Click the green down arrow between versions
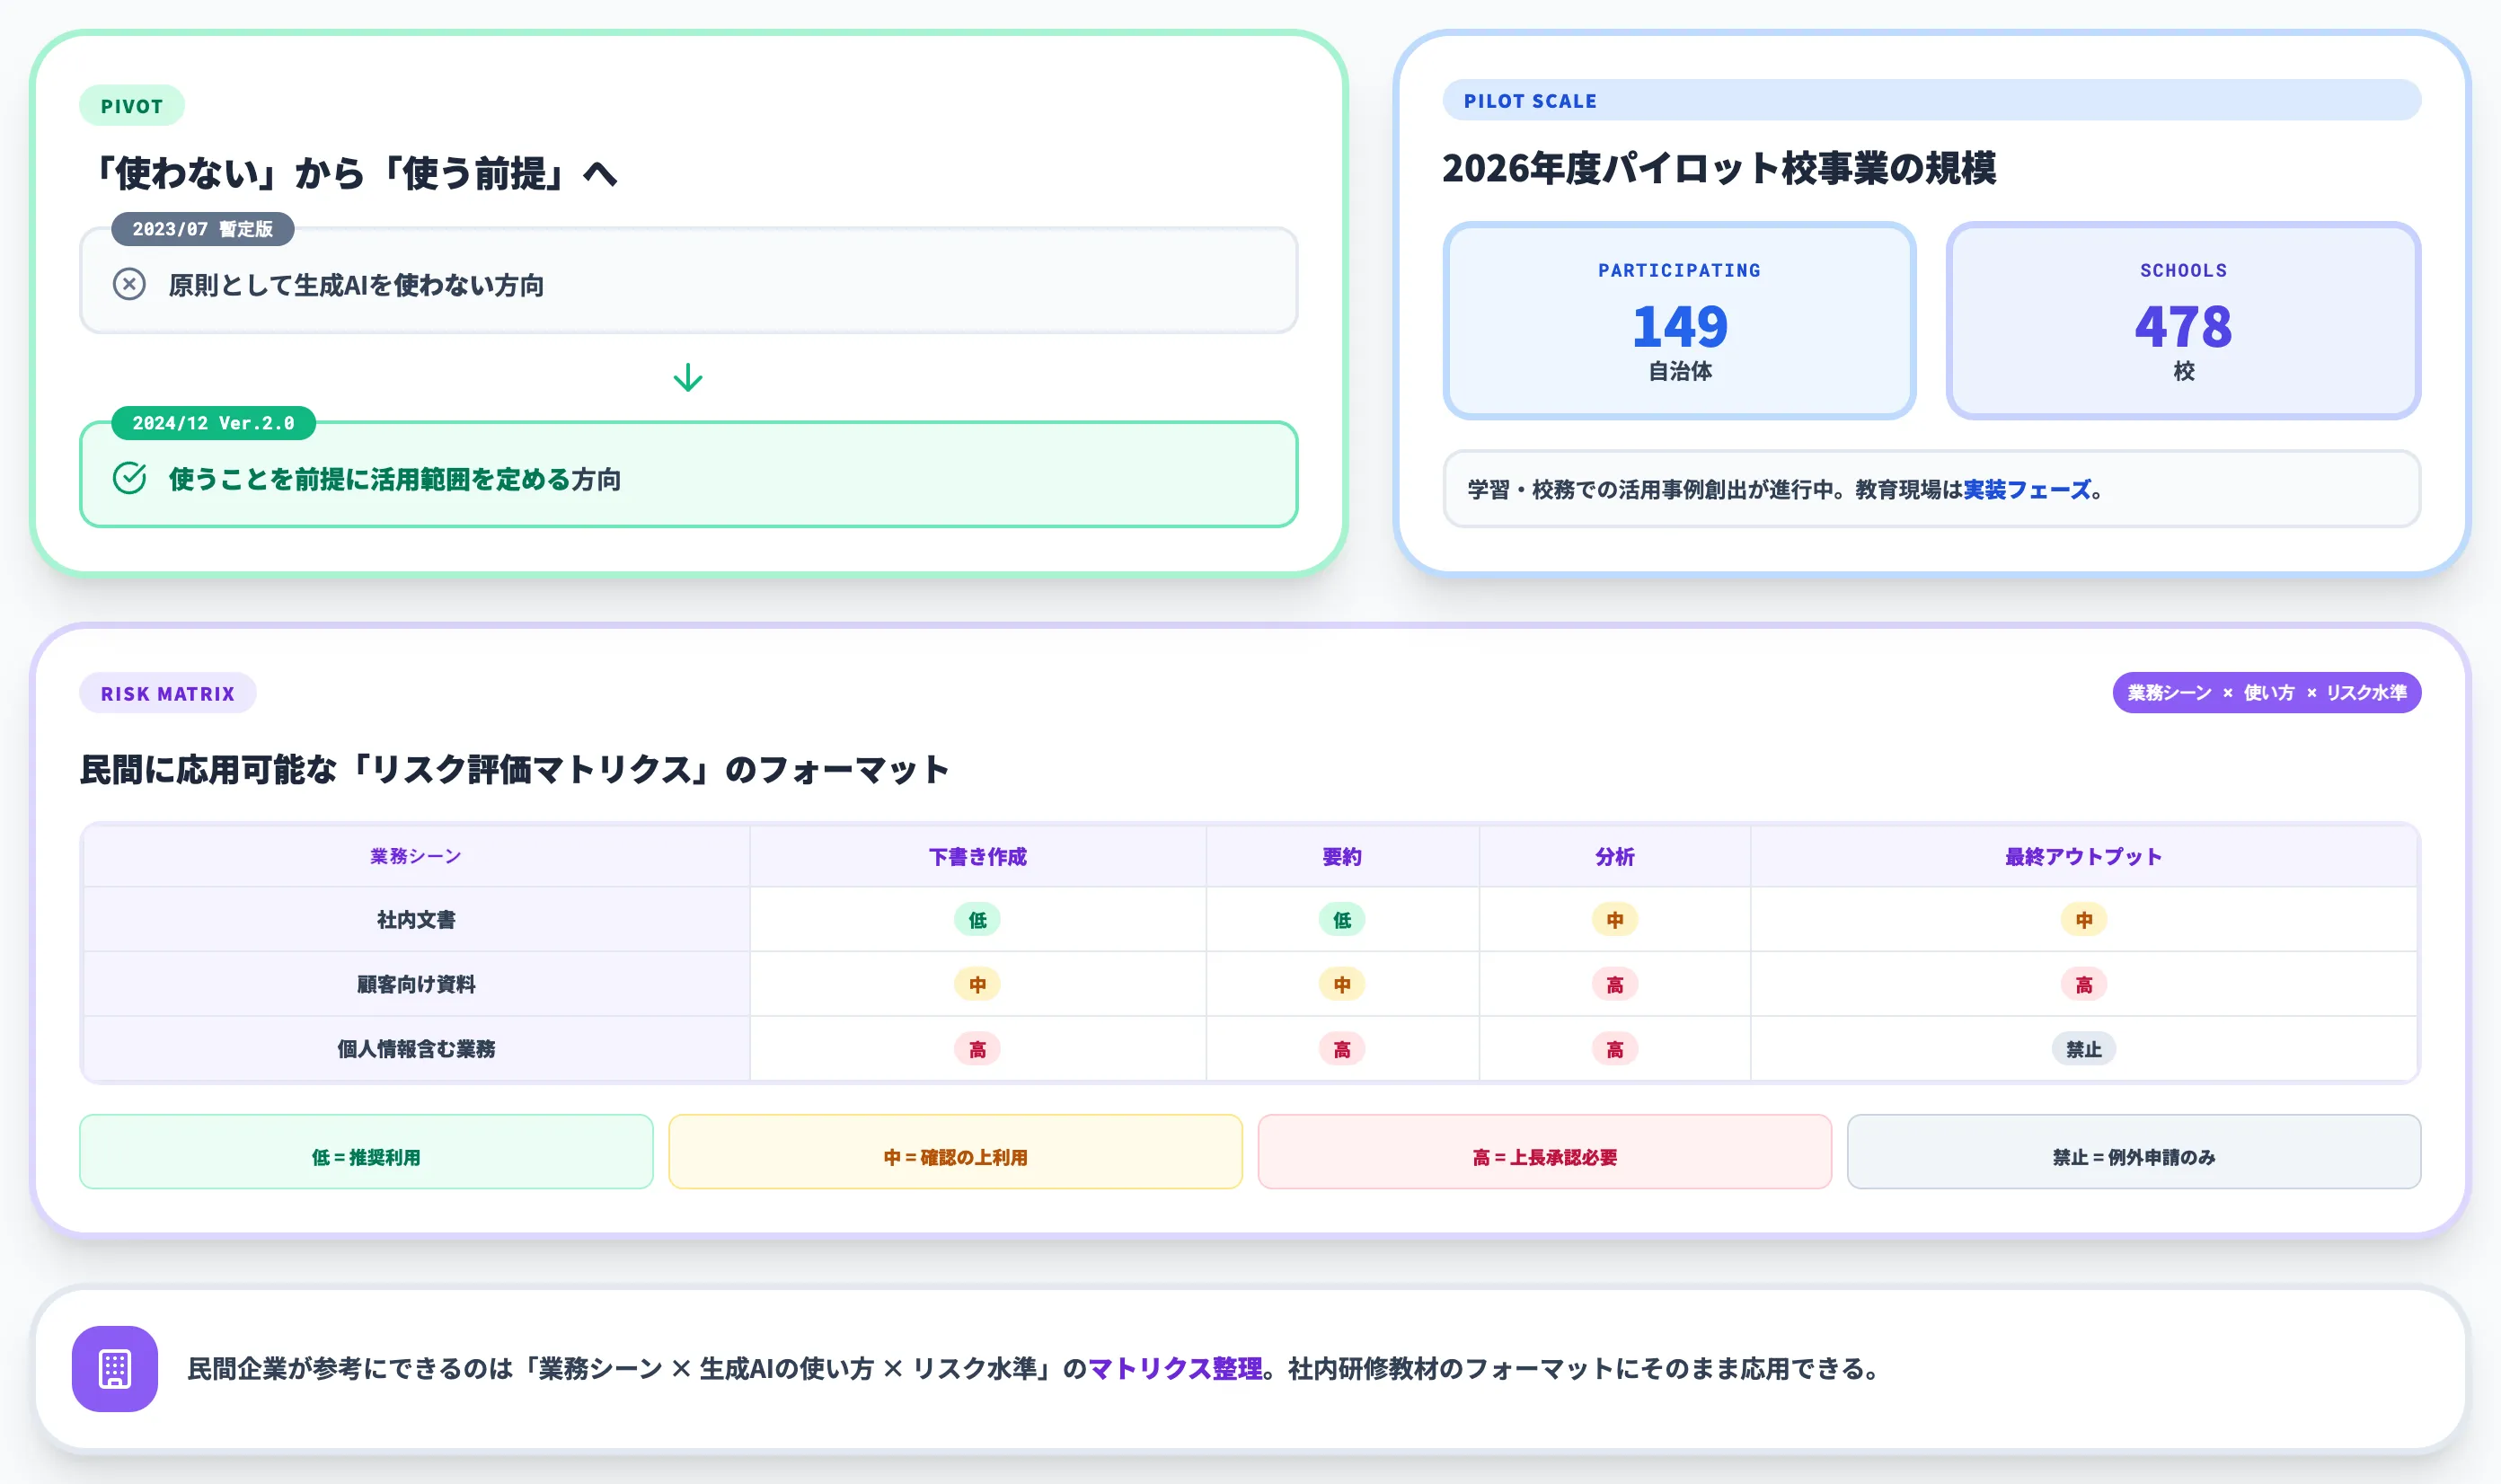Viewport: 2501px width, 1484px height. click(x=688, y=377)
